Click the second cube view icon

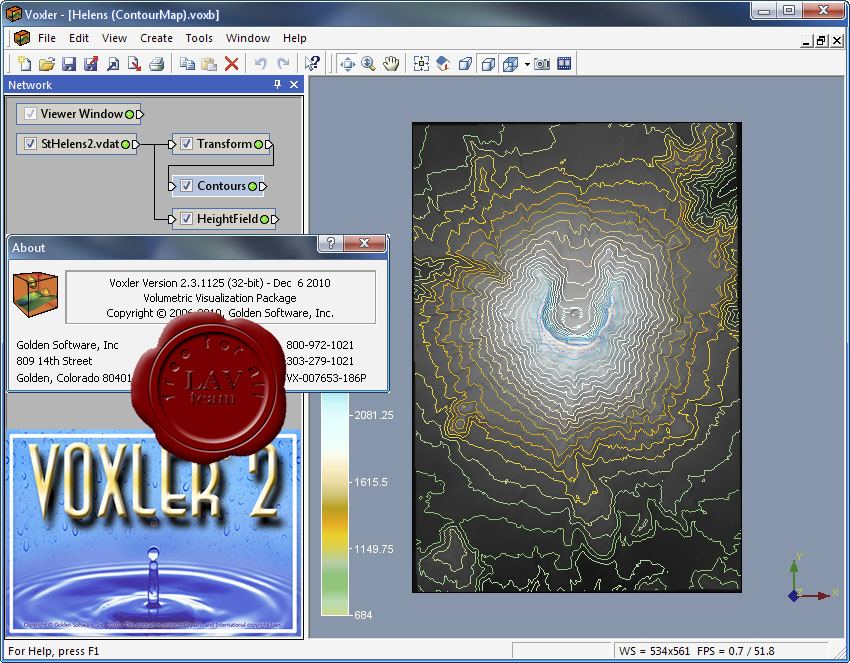click(x=488, y=64)
